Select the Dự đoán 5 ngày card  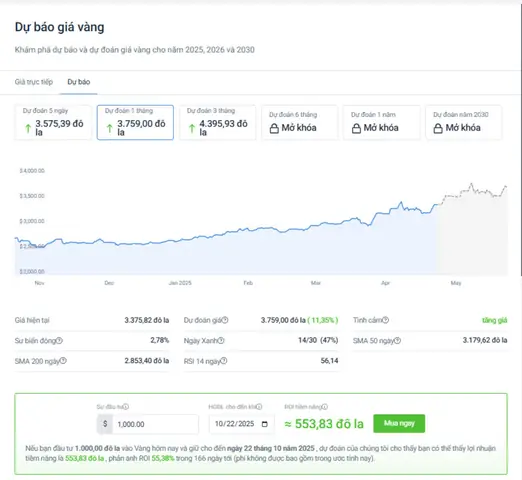coord(53,122)
